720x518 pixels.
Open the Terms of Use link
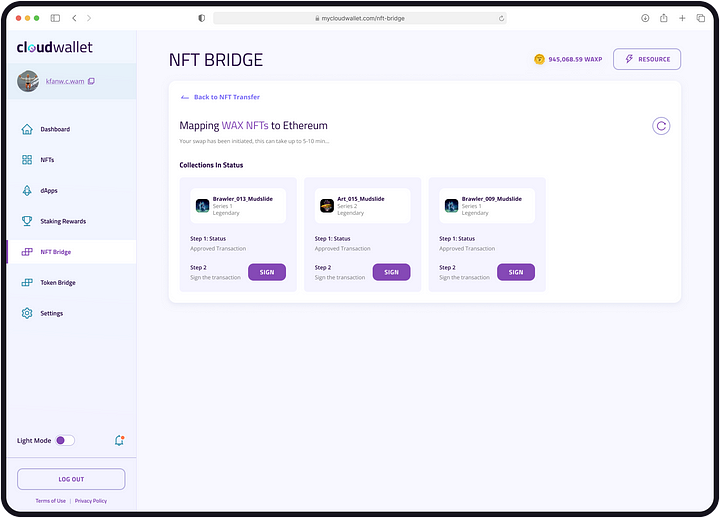click(x=51, y=501)
